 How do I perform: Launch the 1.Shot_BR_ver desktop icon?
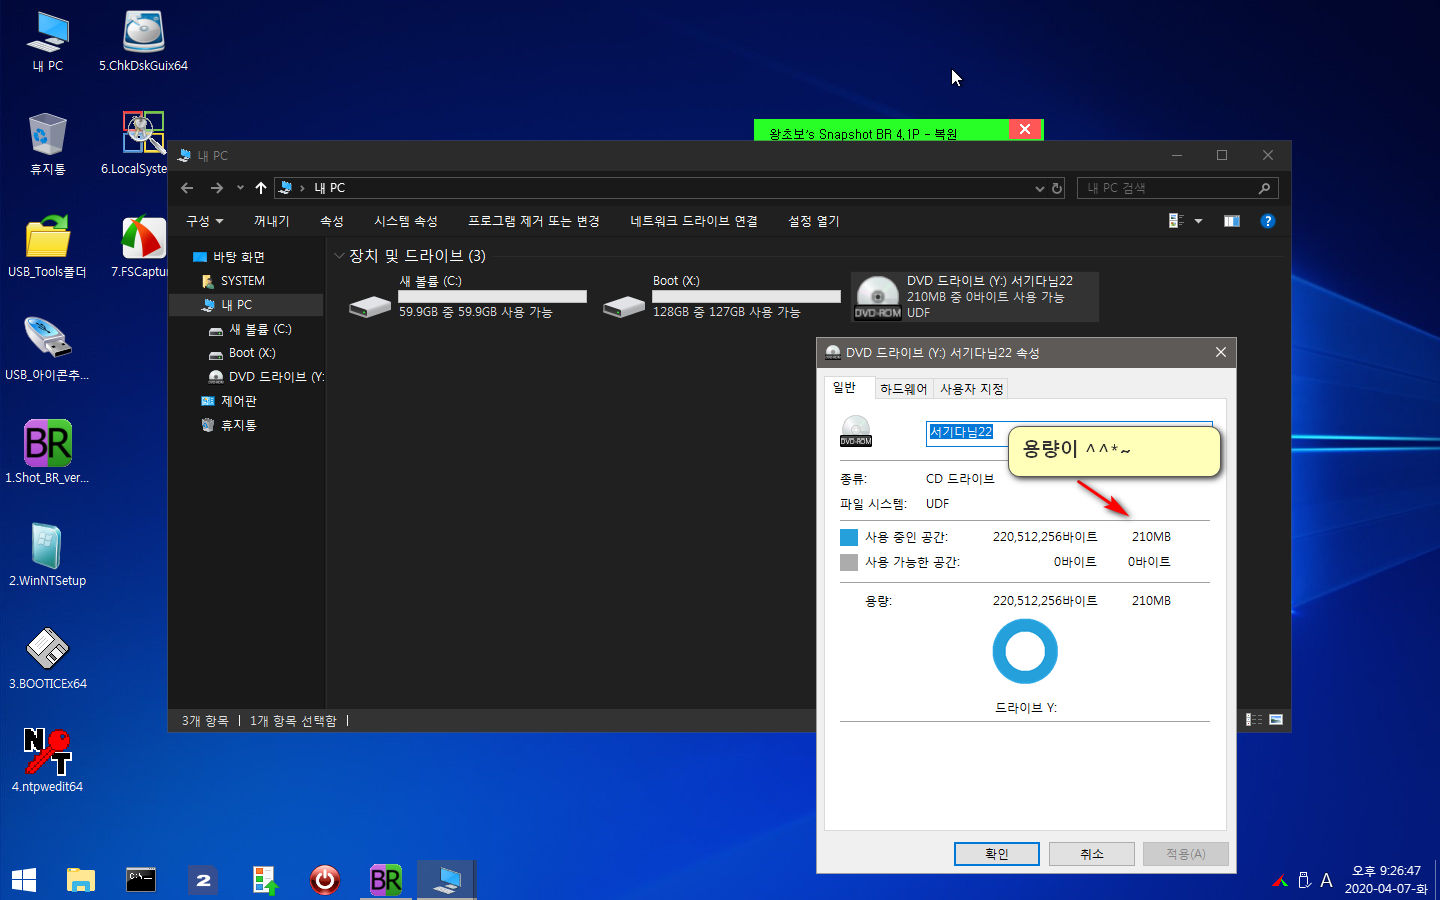pos(47,452)
